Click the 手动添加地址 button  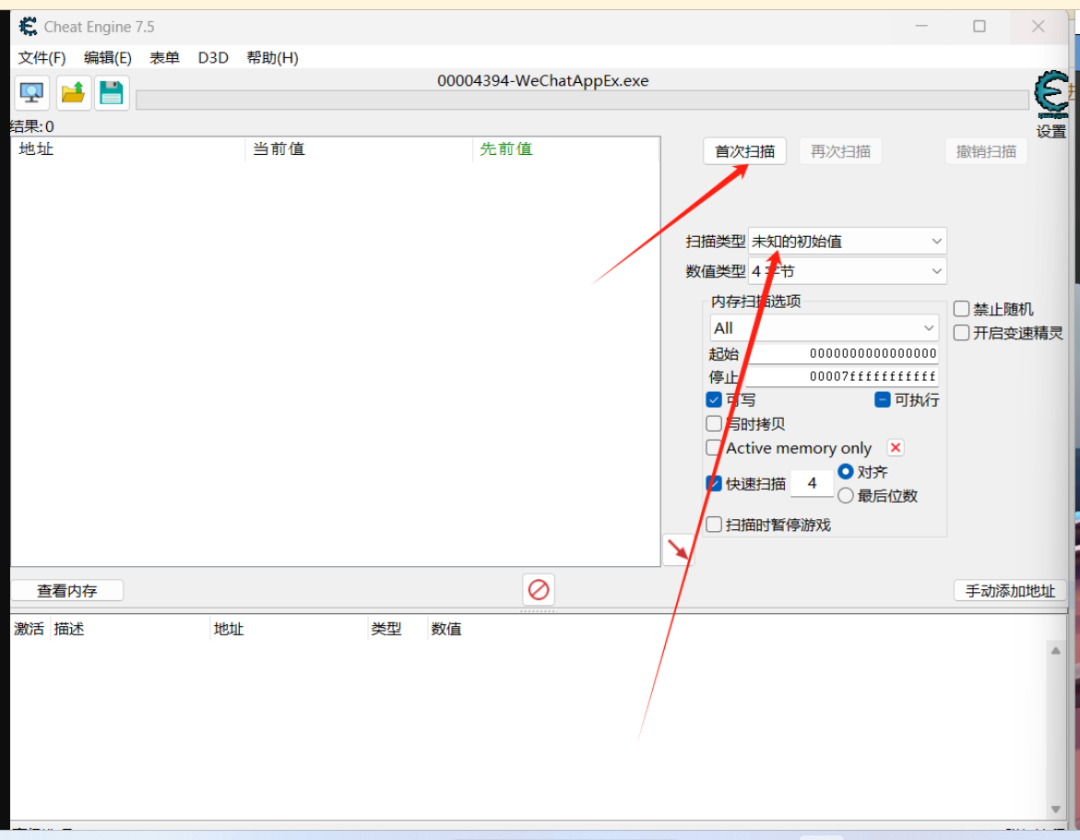1010,591
